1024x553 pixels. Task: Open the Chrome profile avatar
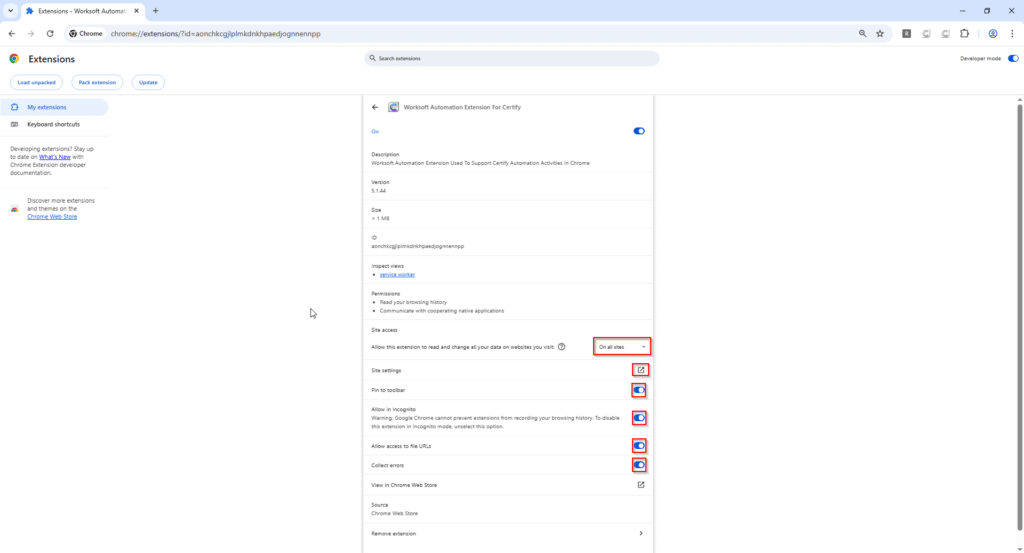click(x=993, y=33)
